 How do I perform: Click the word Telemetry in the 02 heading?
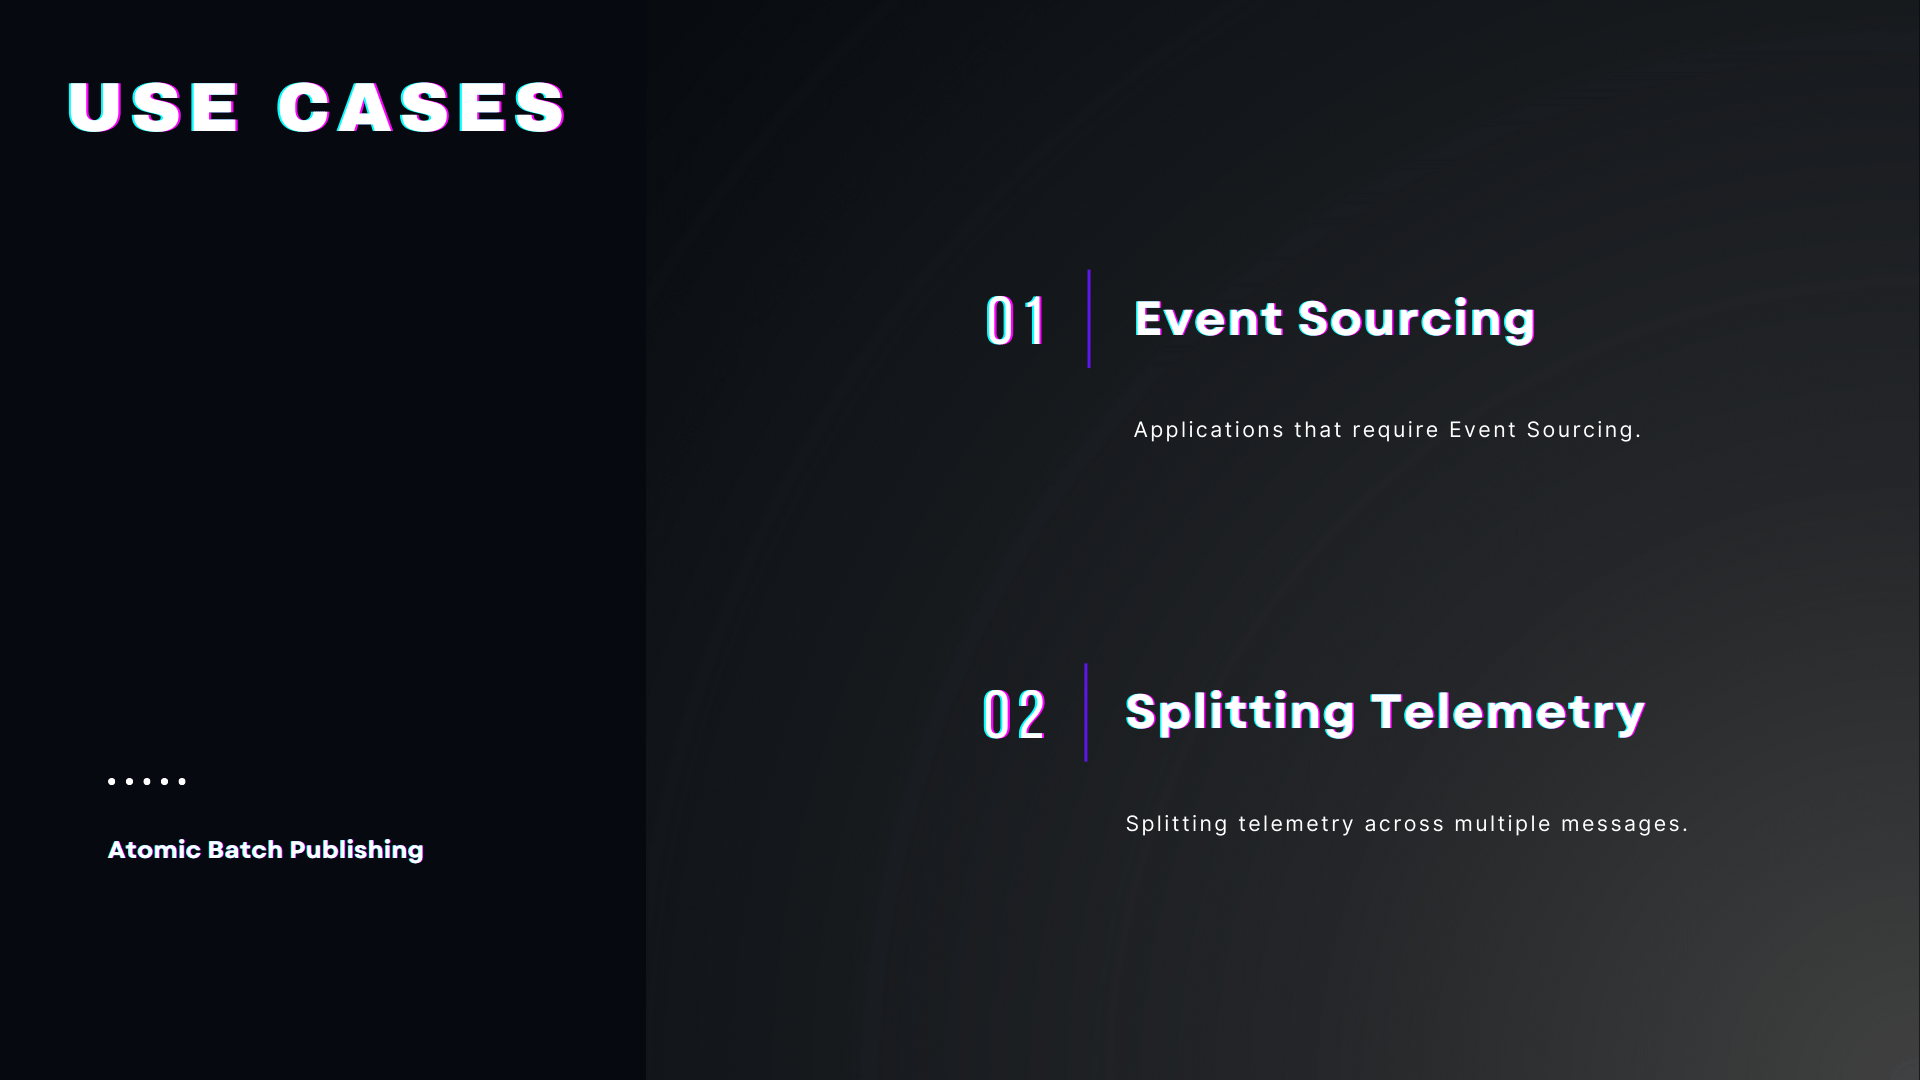click(x=1507, y=713)
